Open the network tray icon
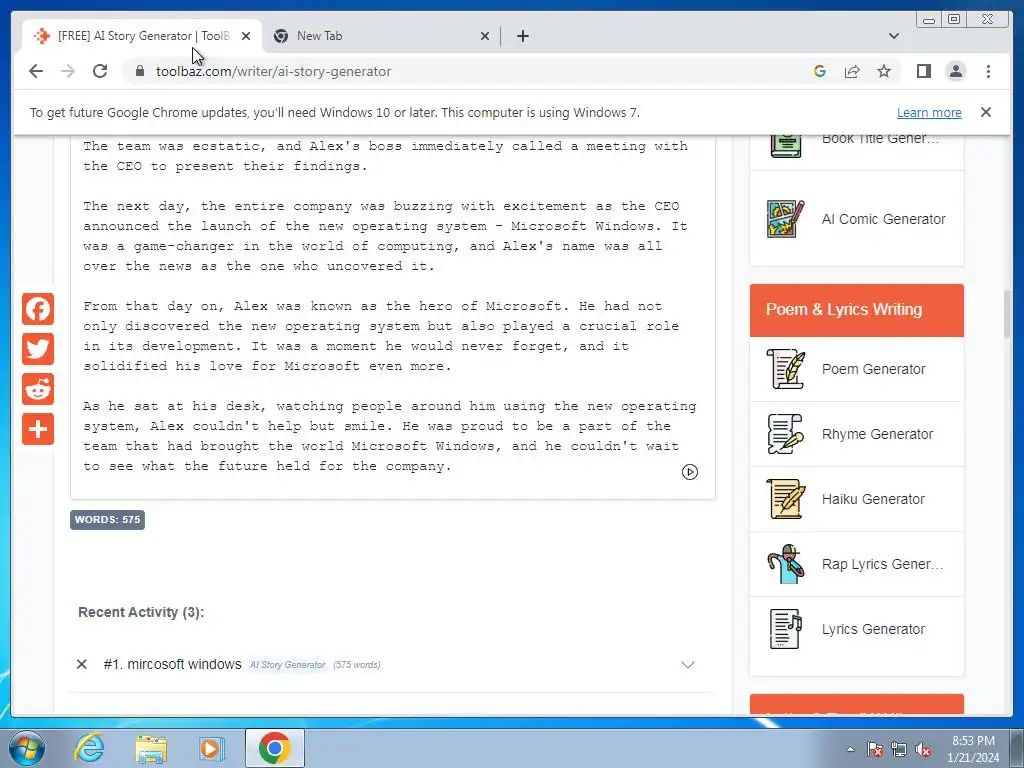Viewport: 1024px width, 768px height. pos(899,749)
